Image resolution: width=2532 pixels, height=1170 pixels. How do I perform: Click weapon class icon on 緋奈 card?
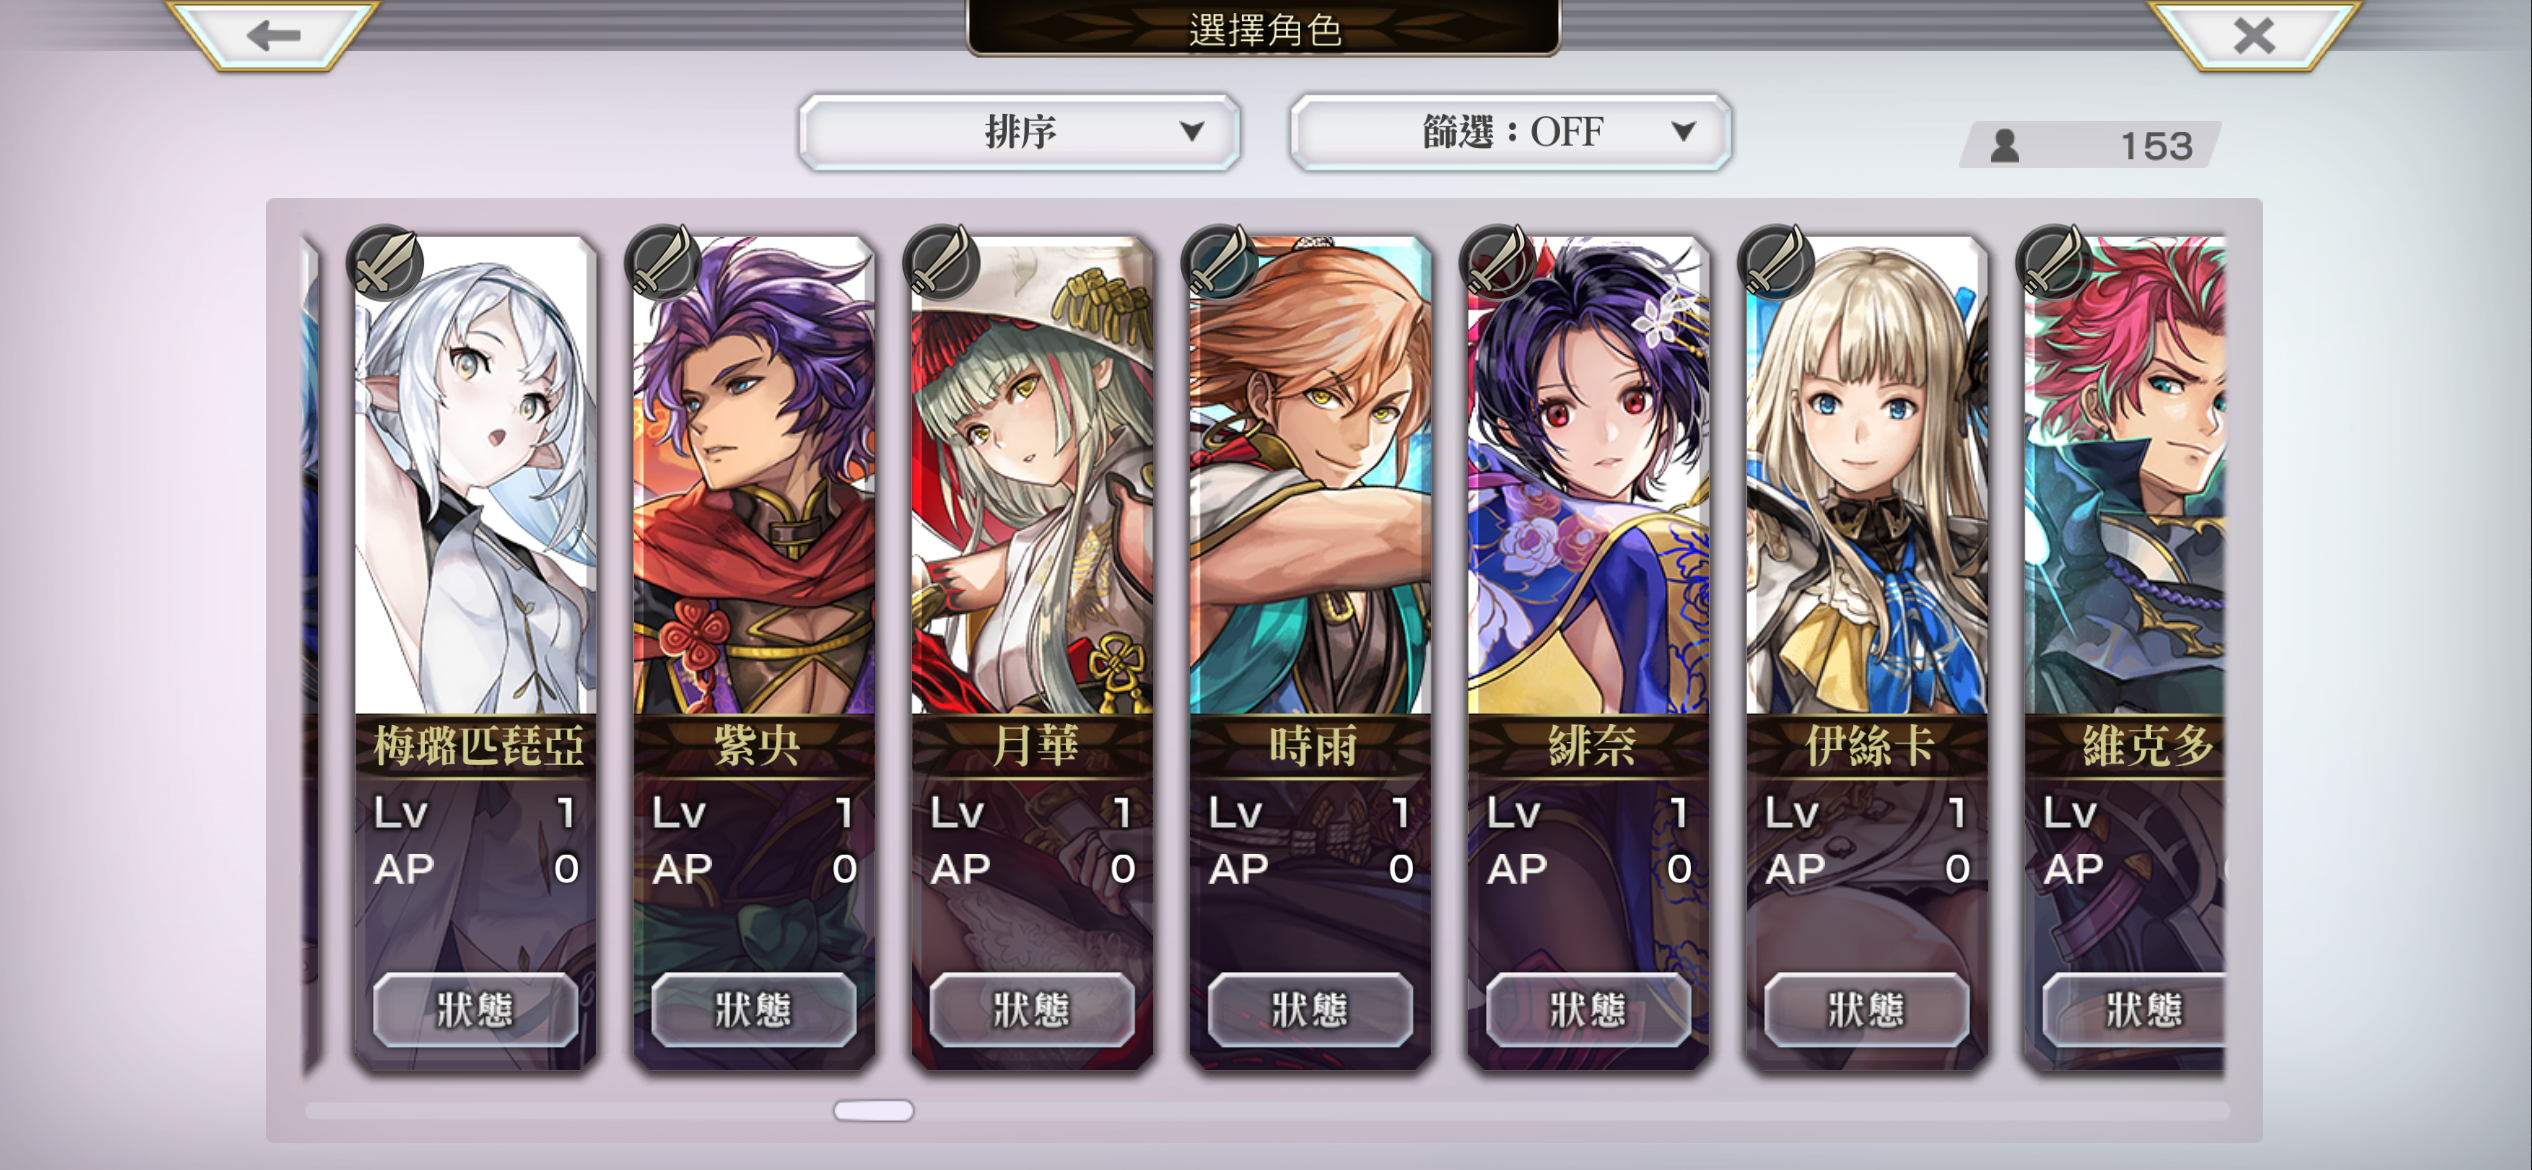tap(1497, 263)
